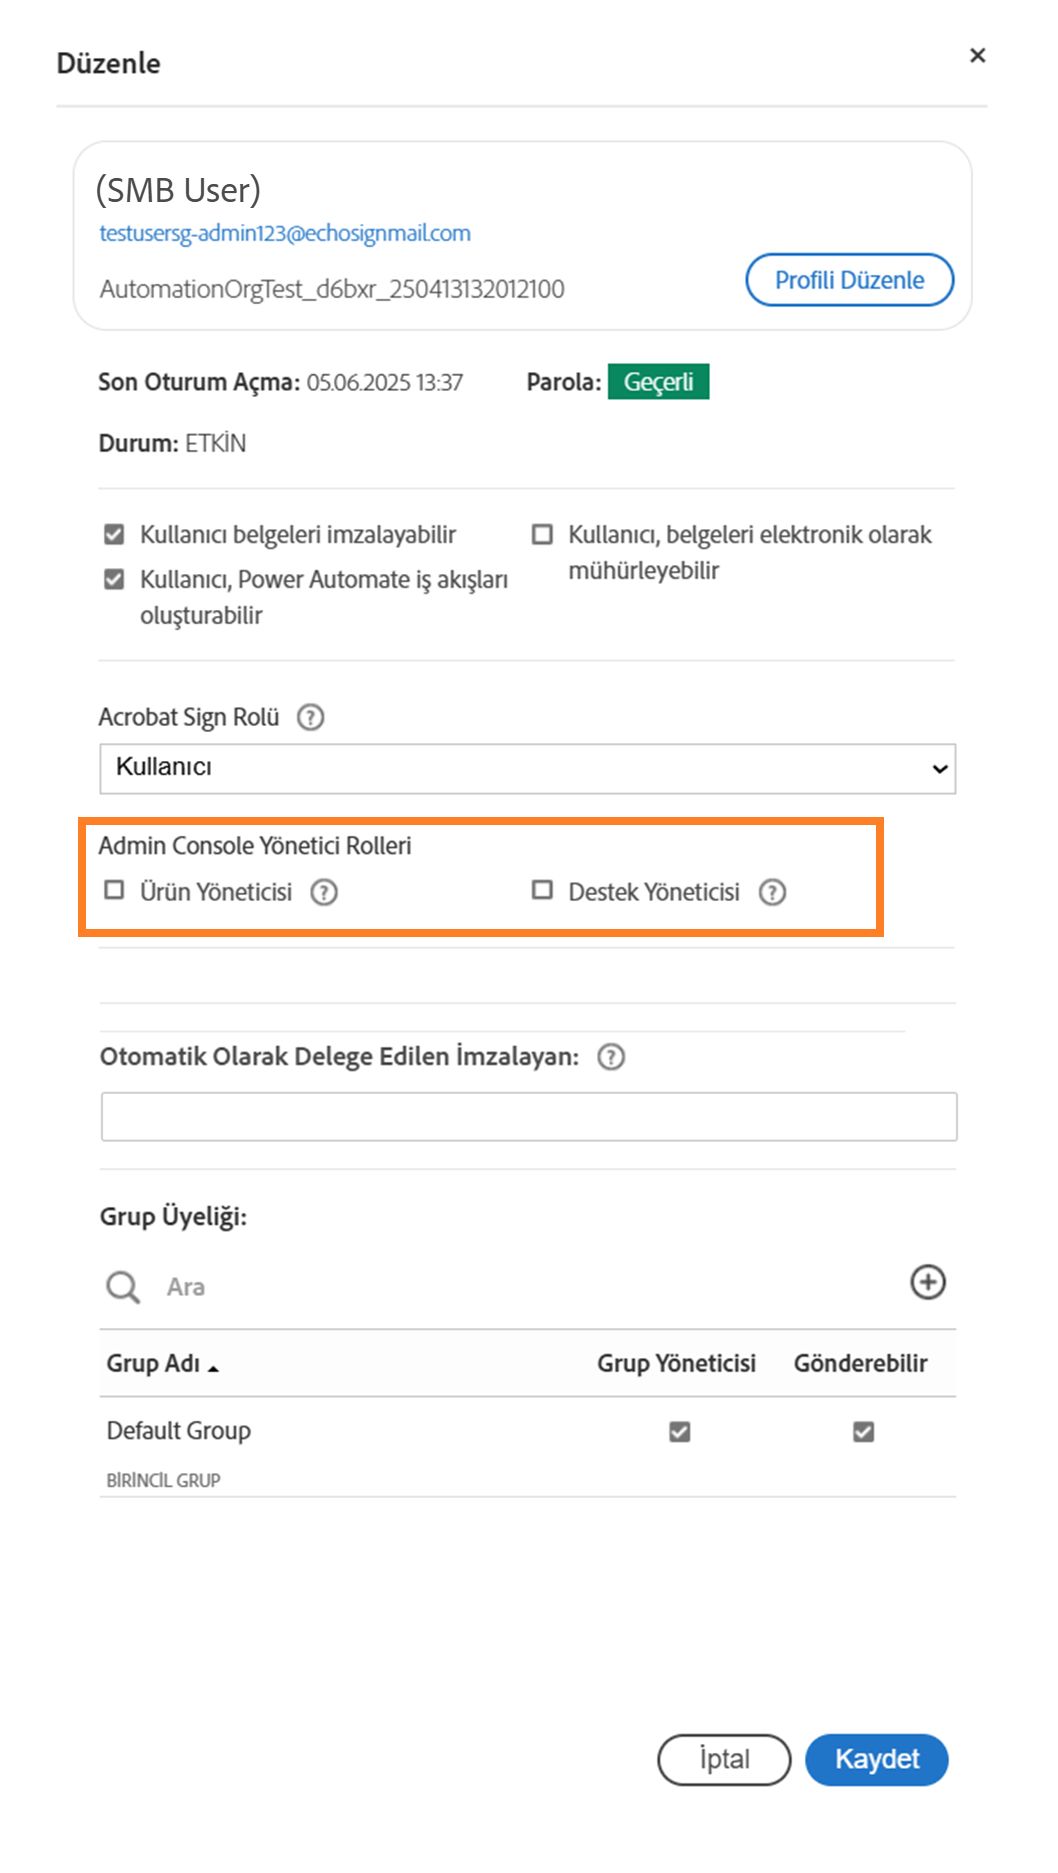Sort by the Grup Adı arrow
Viewport: 1058px width, 1873px height.
click(x=213, y=1367)
